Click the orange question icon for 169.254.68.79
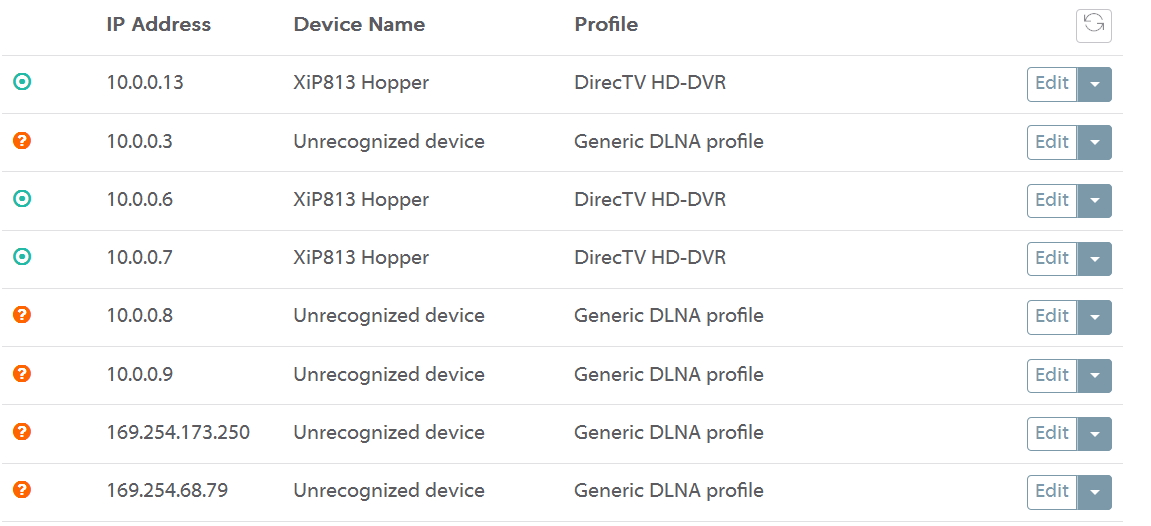Screen dimensions: 1151x526 pos(22,490)
